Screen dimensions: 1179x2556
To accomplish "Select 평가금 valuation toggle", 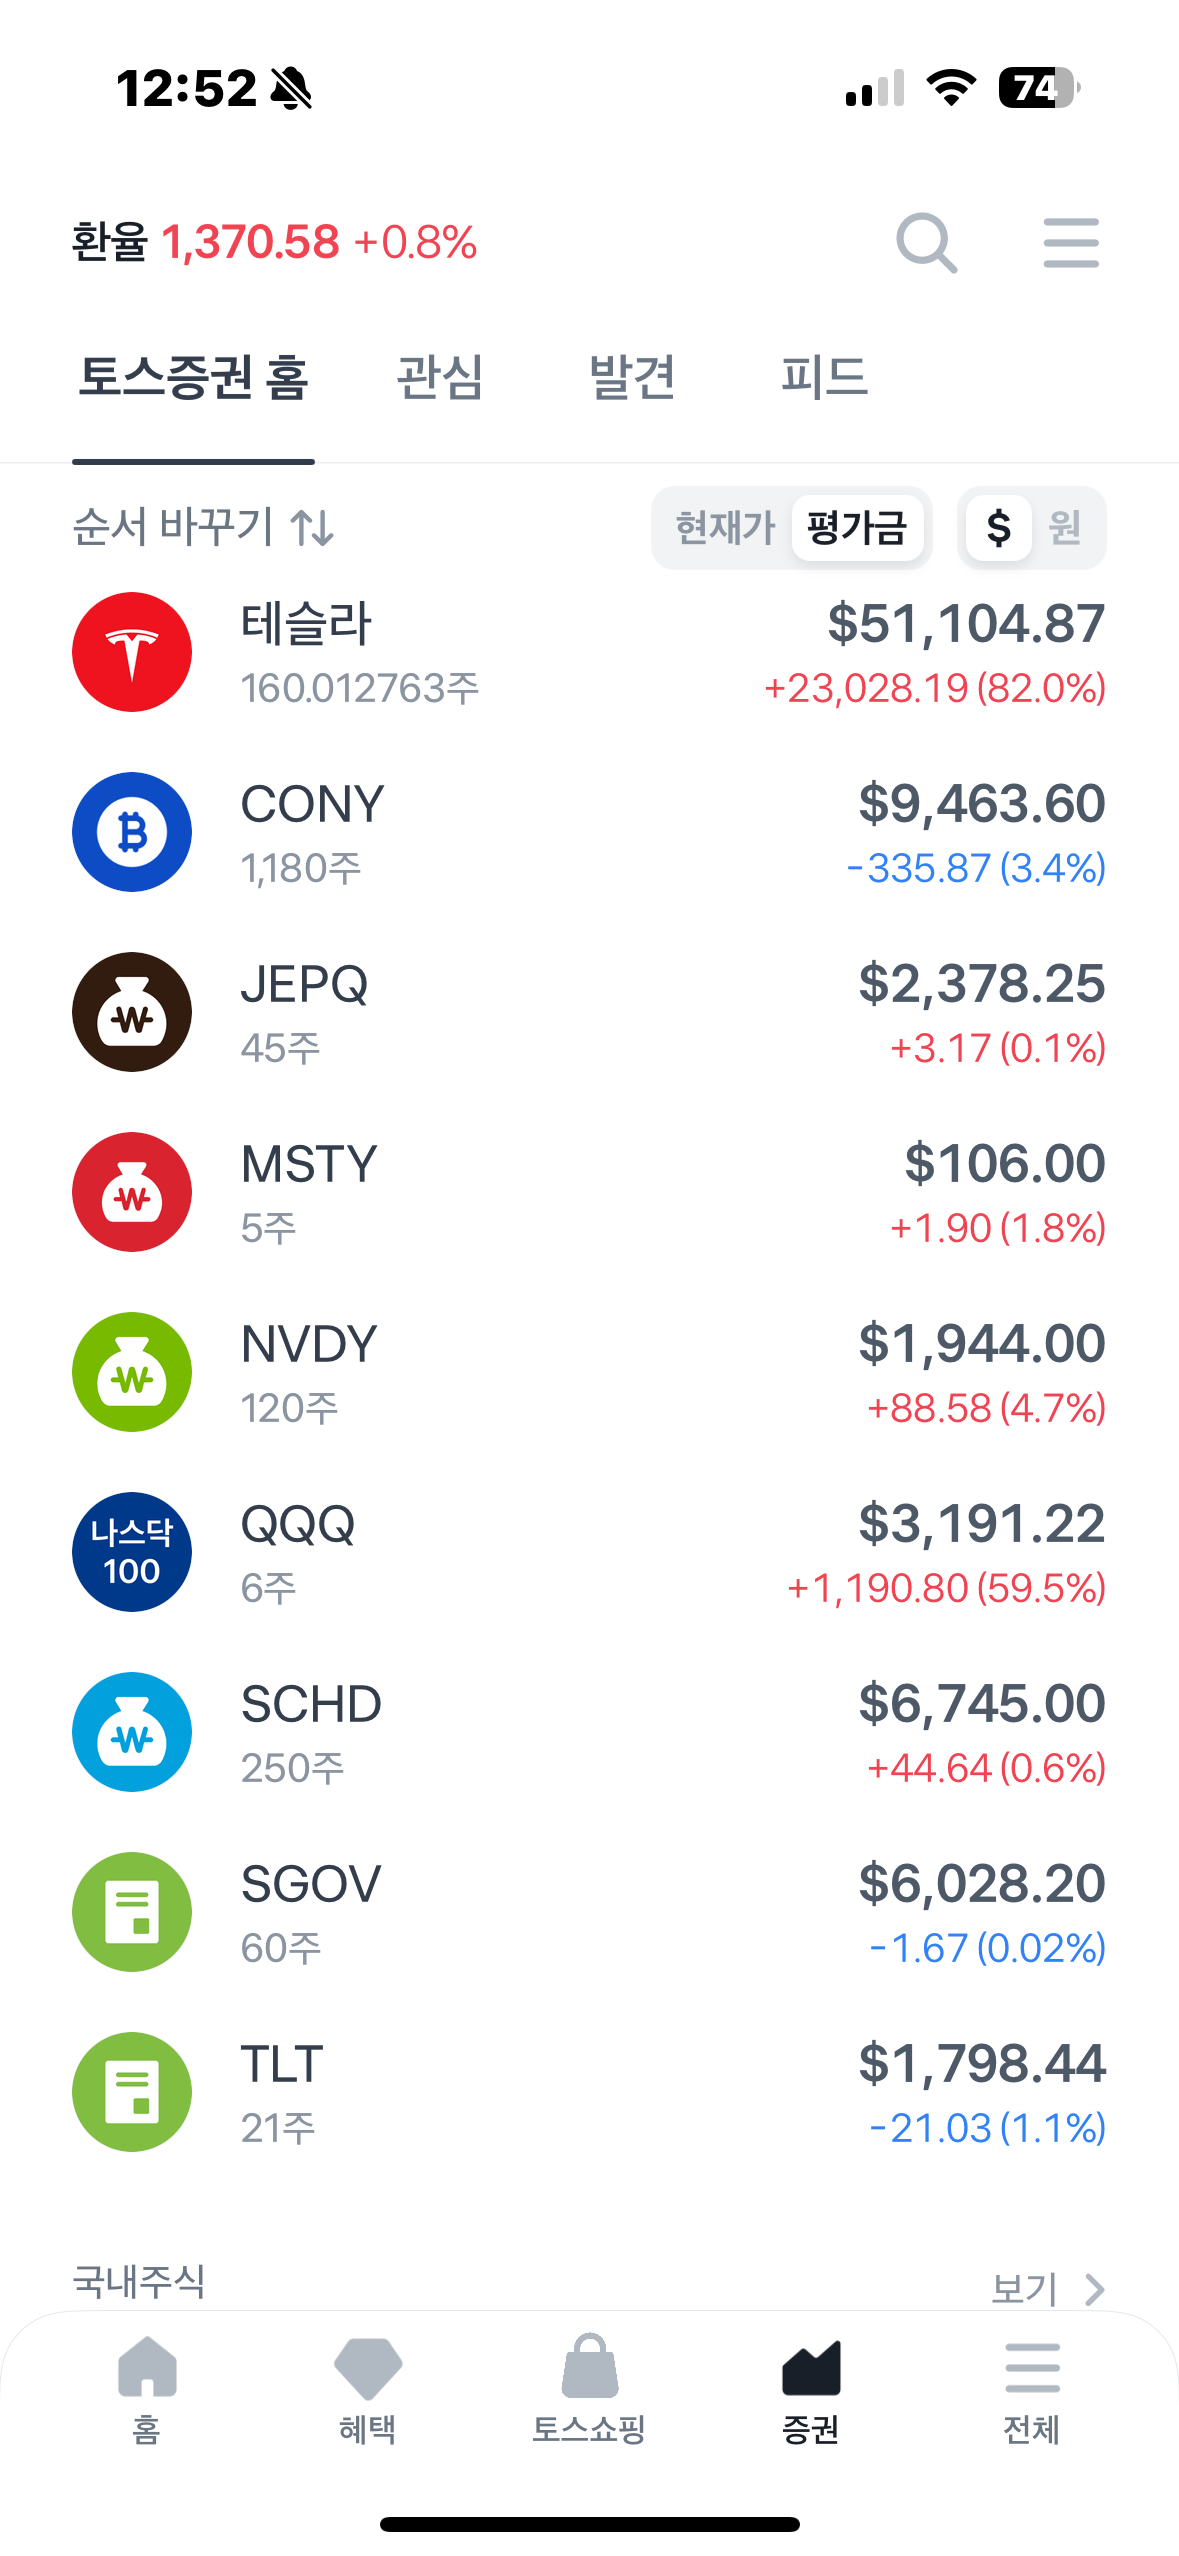I will pos(857,528).
